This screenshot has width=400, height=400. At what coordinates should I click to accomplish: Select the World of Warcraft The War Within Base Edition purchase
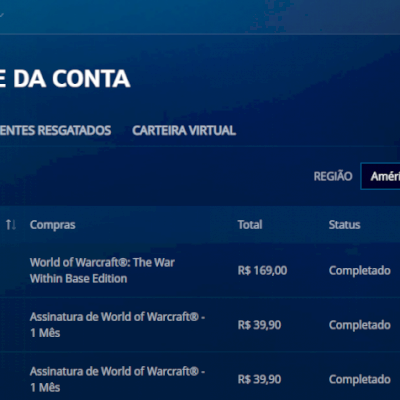click(x=102, y=270)
